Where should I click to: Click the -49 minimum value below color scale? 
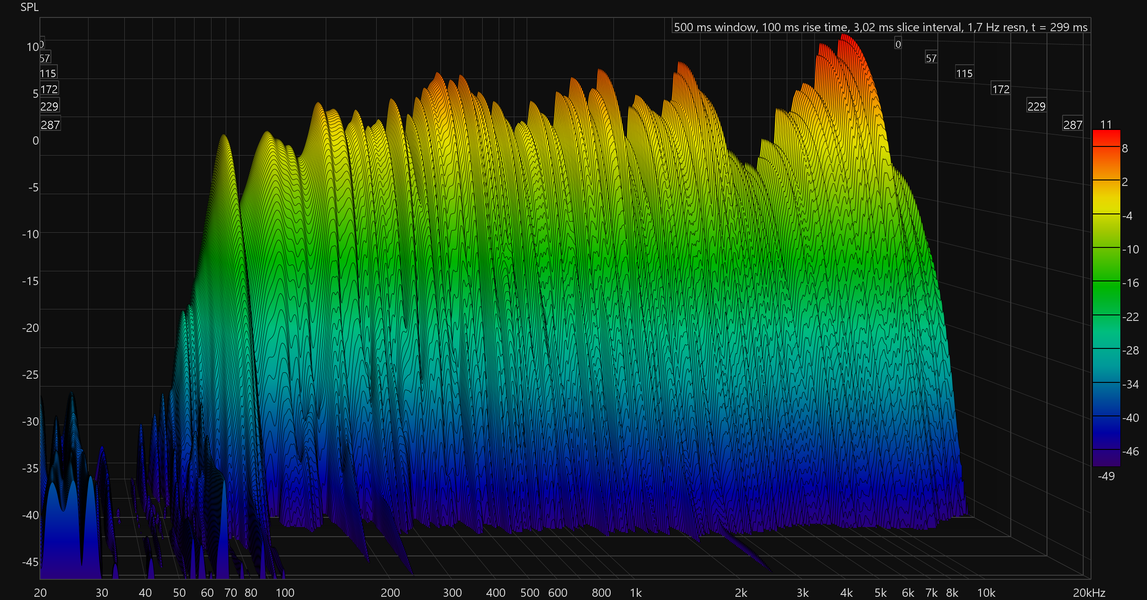1106,476
